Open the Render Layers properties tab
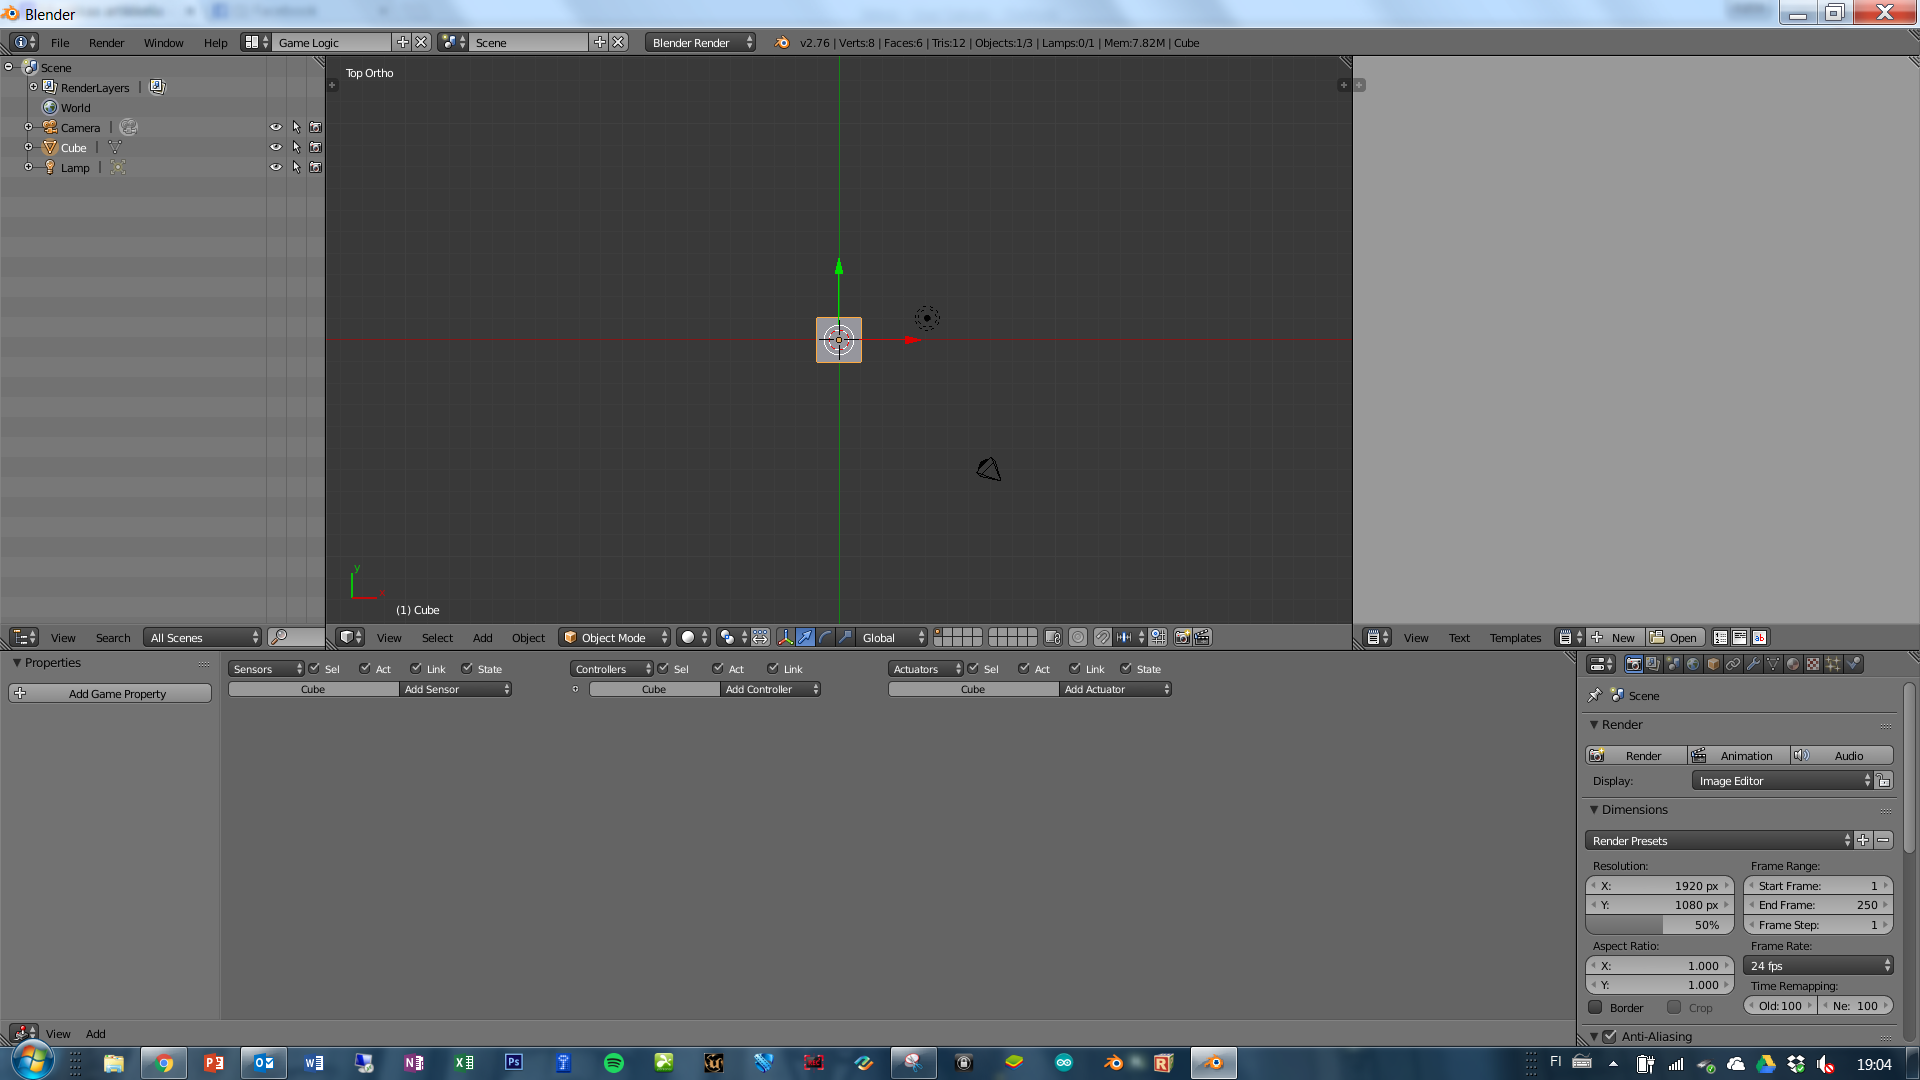1920x1080 pixels. [1653, 664]
